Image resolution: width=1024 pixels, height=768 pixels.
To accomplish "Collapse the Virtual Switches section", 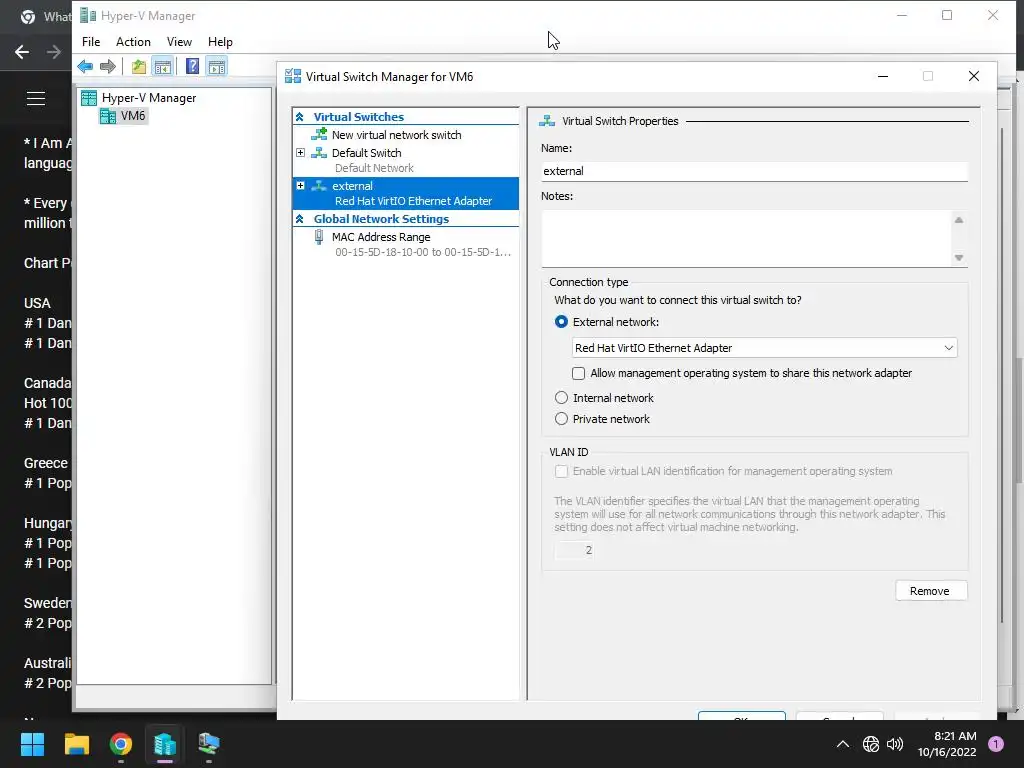I will coord(300,117).
